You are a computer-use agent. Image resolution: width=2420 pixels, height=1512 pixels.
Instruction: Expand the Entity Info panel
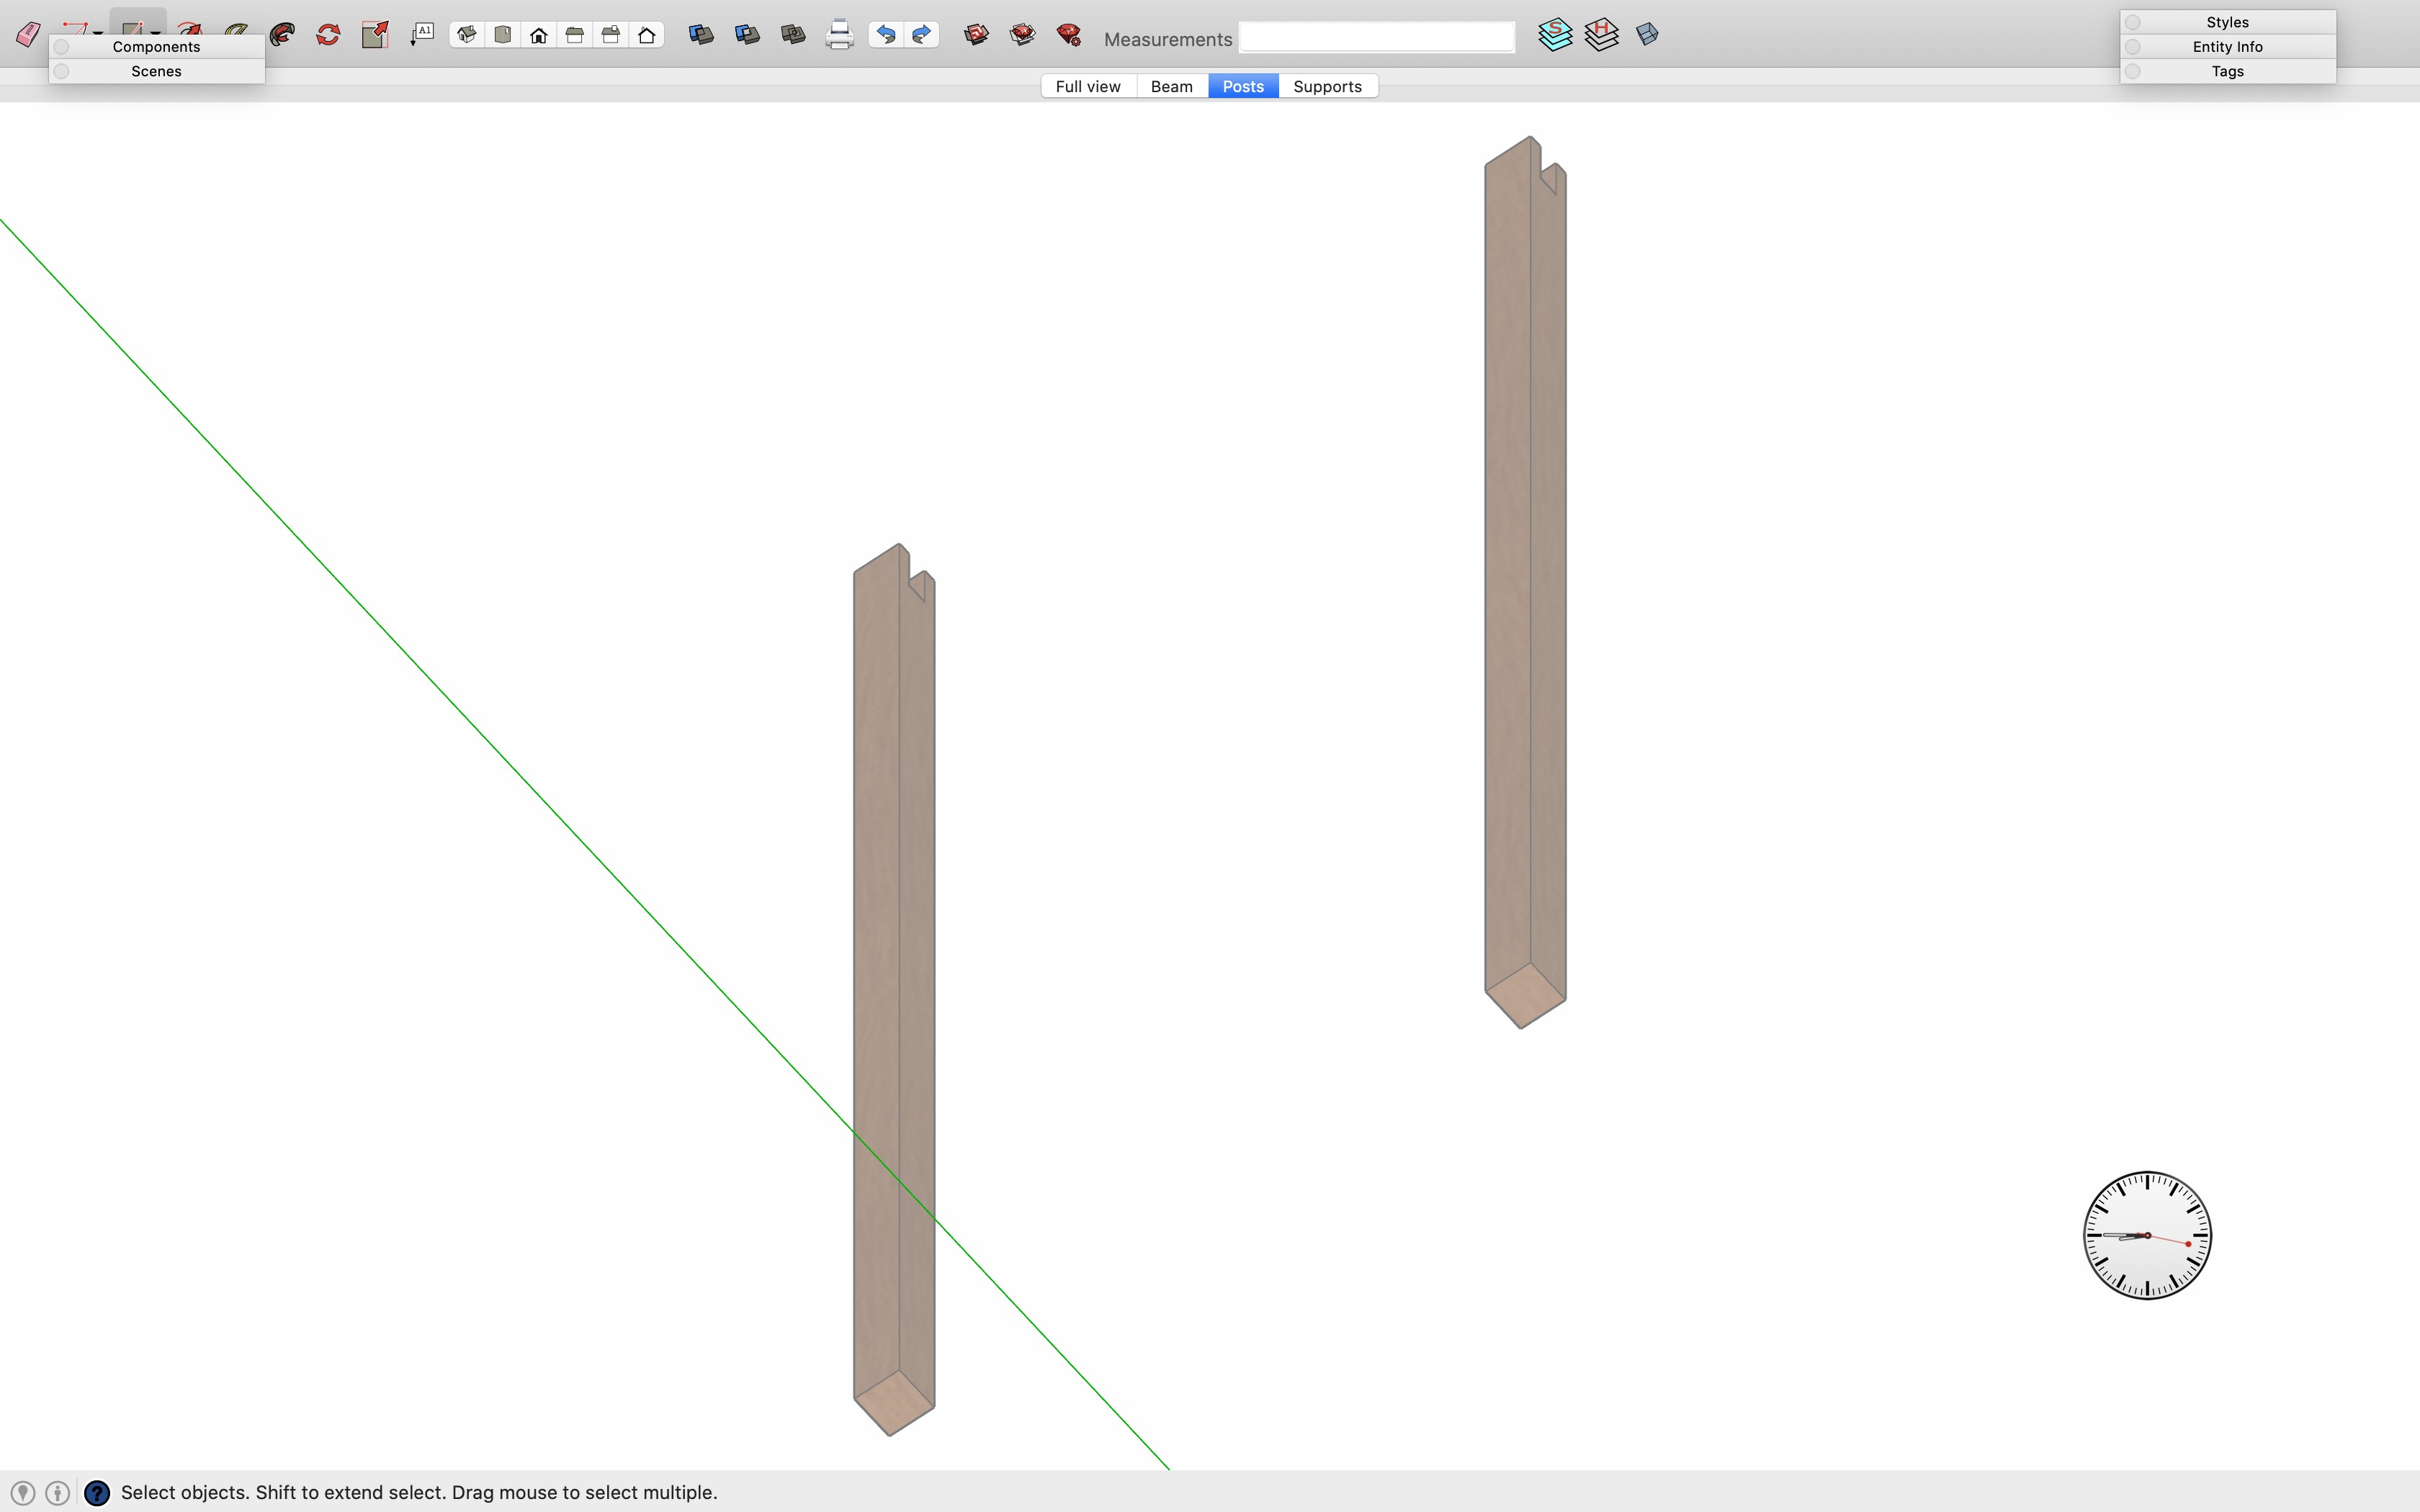[2227, 47]
